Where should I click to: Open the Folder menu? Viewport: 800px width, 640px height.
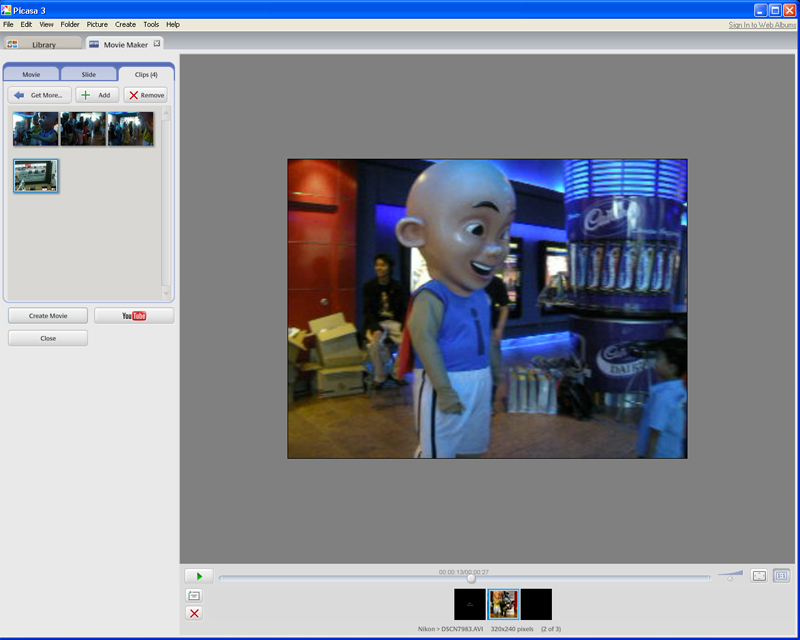pyautogui.click(x=70, y=24)
